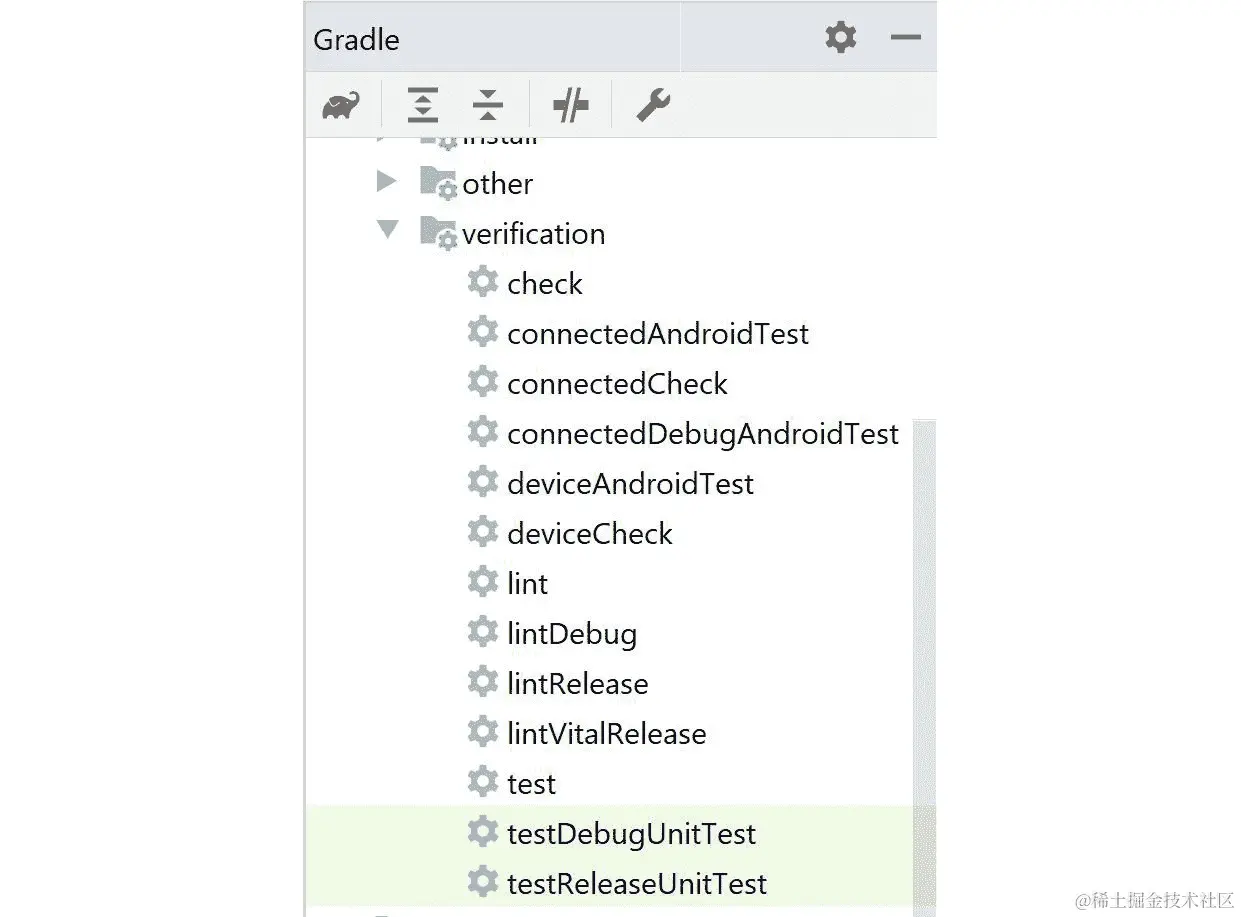Select the lintVitalRelease task
Image resolution: width=1241 pixels, height=917 pixels.
click(x=606, y=733)
